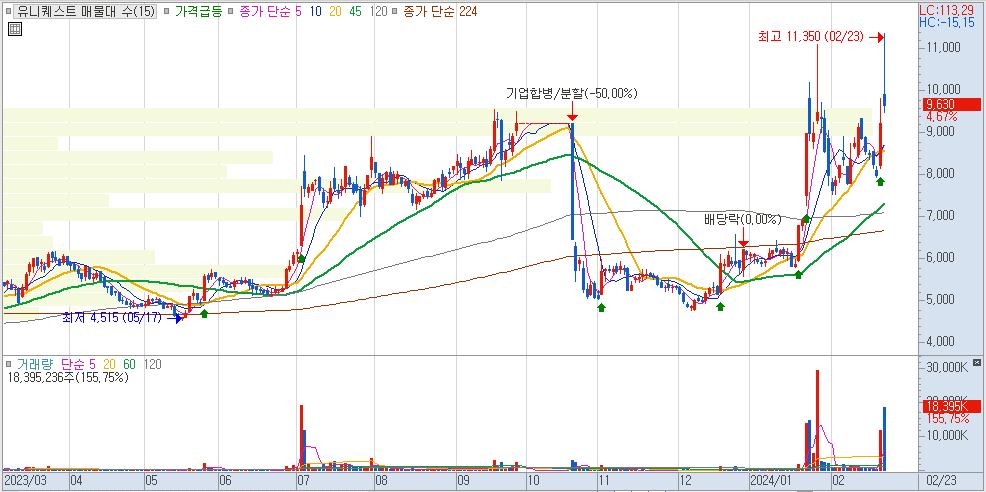This screenshot has width=986, height=492.
Task: Click the 7,000 price axis label
Action: (943, 216)
